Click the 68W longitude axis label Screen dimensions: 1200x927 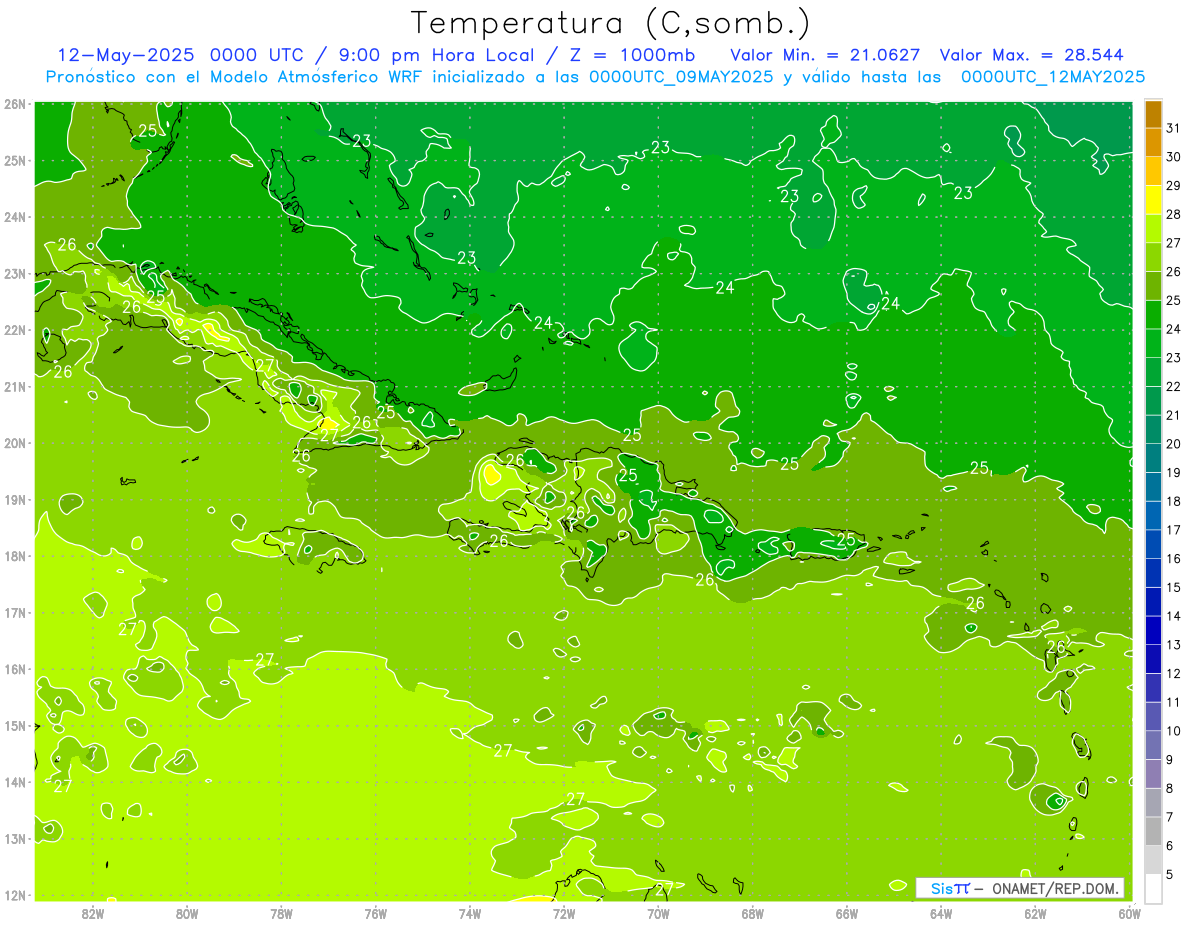pyautogui.click(x=752, y=912)
